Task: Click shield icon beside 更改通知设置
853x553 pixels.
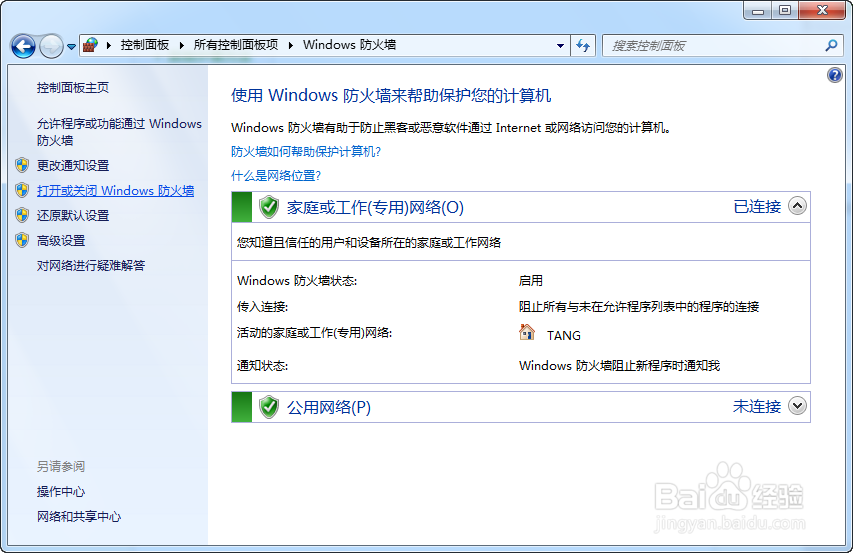Action: coord(22,165)
